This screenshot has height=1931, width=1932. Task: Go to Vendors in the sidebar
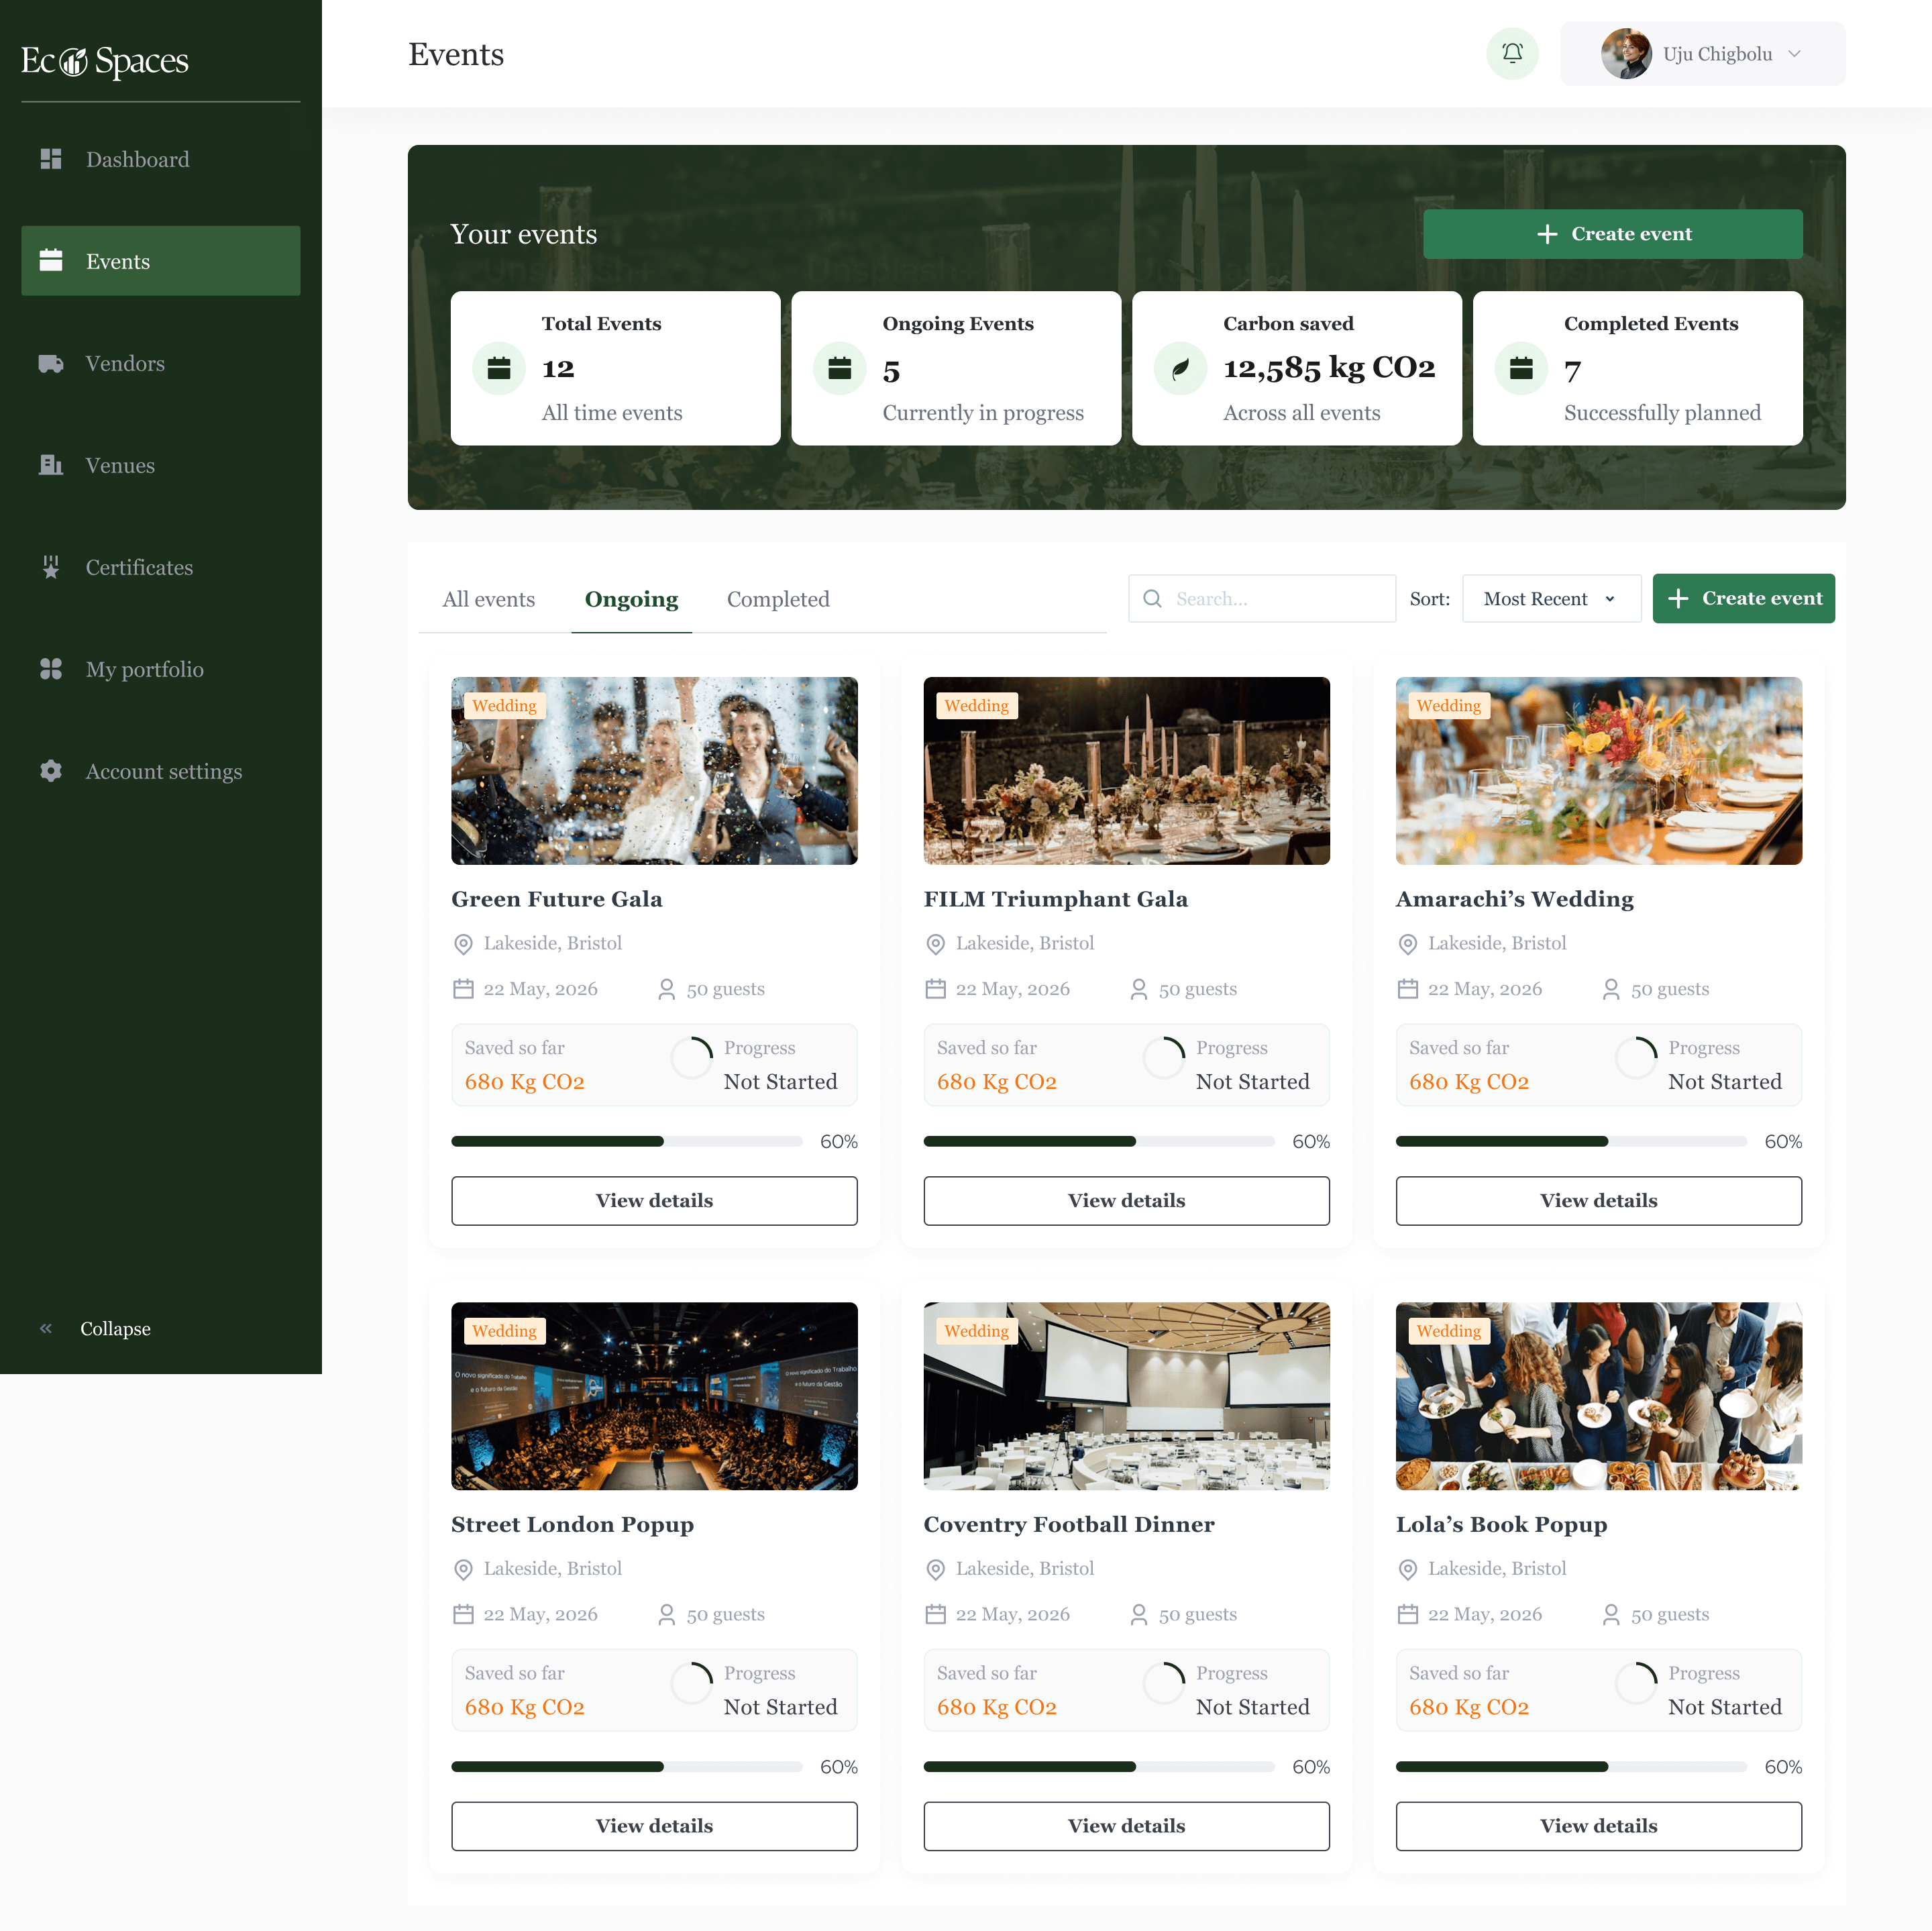point(161,363)
